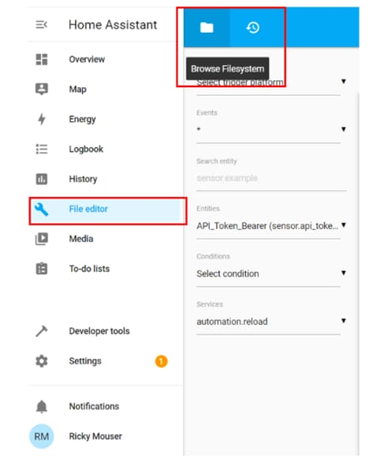Open the To-do lists clipboard icon
Screen dimensions: 370x471
pyautogui.click(x=42, y=269)
